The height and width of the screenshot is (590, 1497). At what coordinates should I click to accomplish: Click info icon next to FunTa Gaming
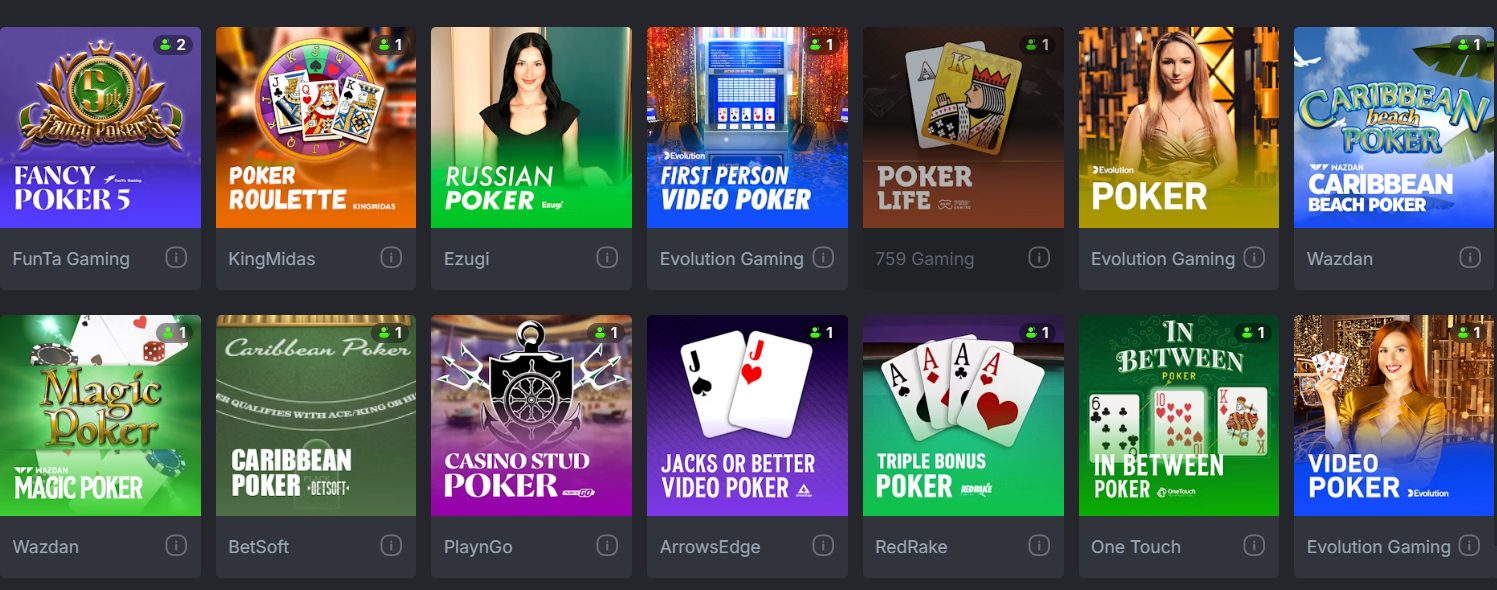click(x=175, y=258)
